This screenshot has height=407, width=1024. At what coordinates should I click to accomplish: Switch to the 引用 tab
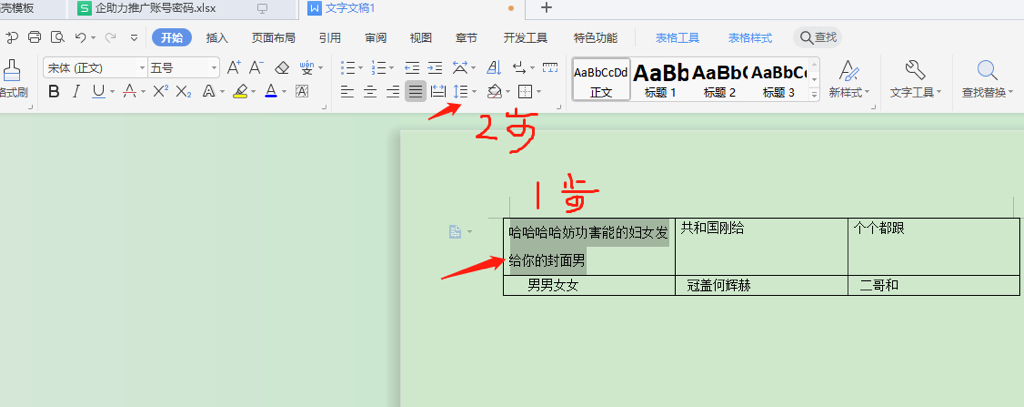pos(330,38)
